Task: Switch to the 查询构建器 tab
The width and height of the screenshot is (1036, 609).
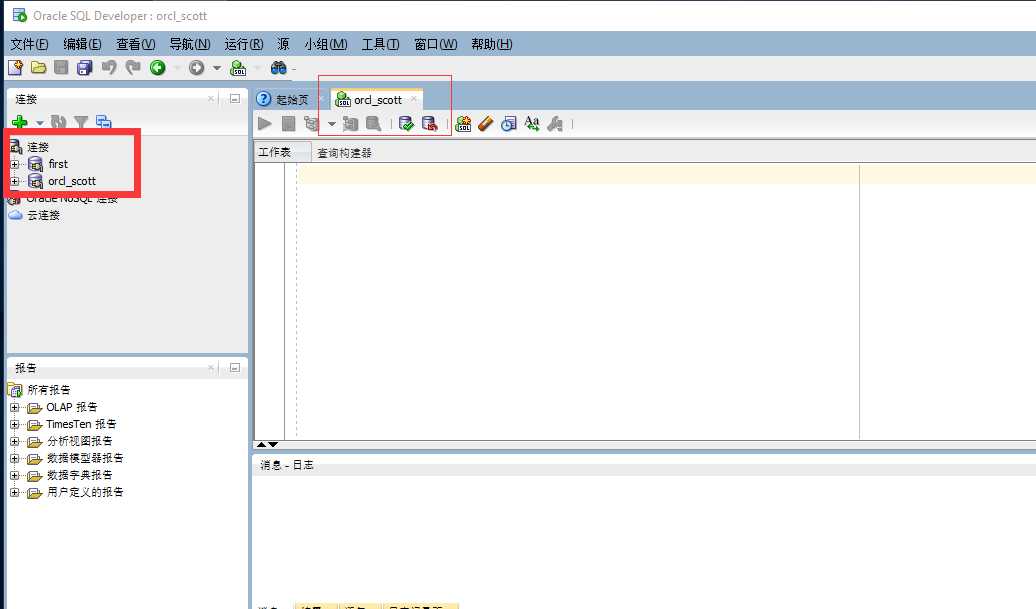Action: pyautogui.click(x=344, y=153)
